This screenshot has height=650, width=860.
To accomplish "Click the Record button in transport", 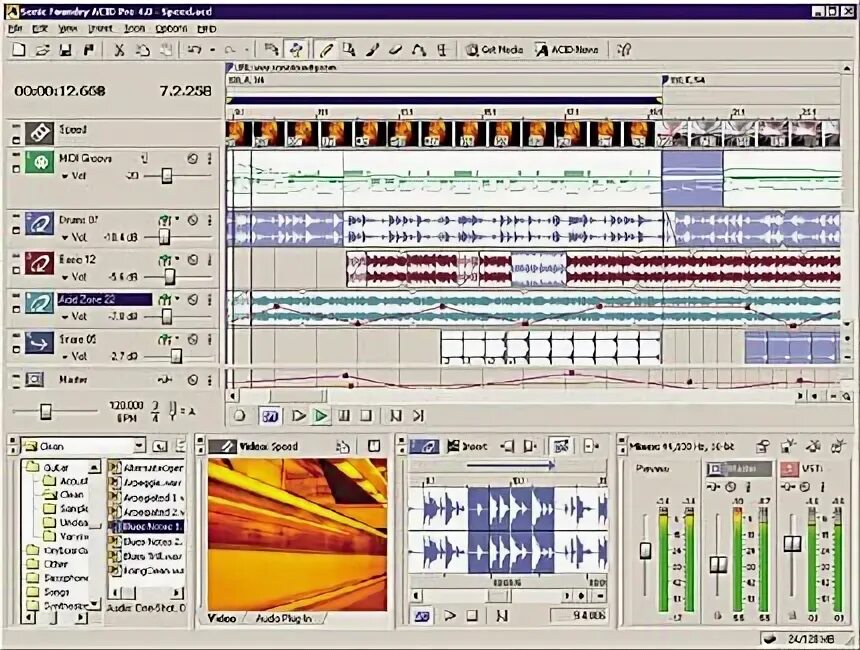I will 240,416.
